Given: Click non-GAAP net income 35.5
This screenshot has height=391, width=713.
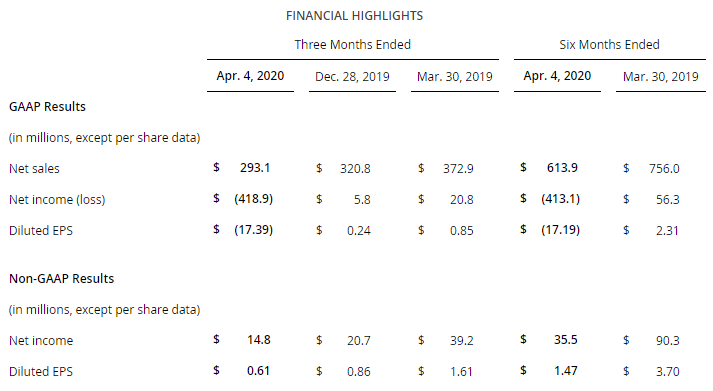Looking at the screenshot, I should tap(566, 340).
